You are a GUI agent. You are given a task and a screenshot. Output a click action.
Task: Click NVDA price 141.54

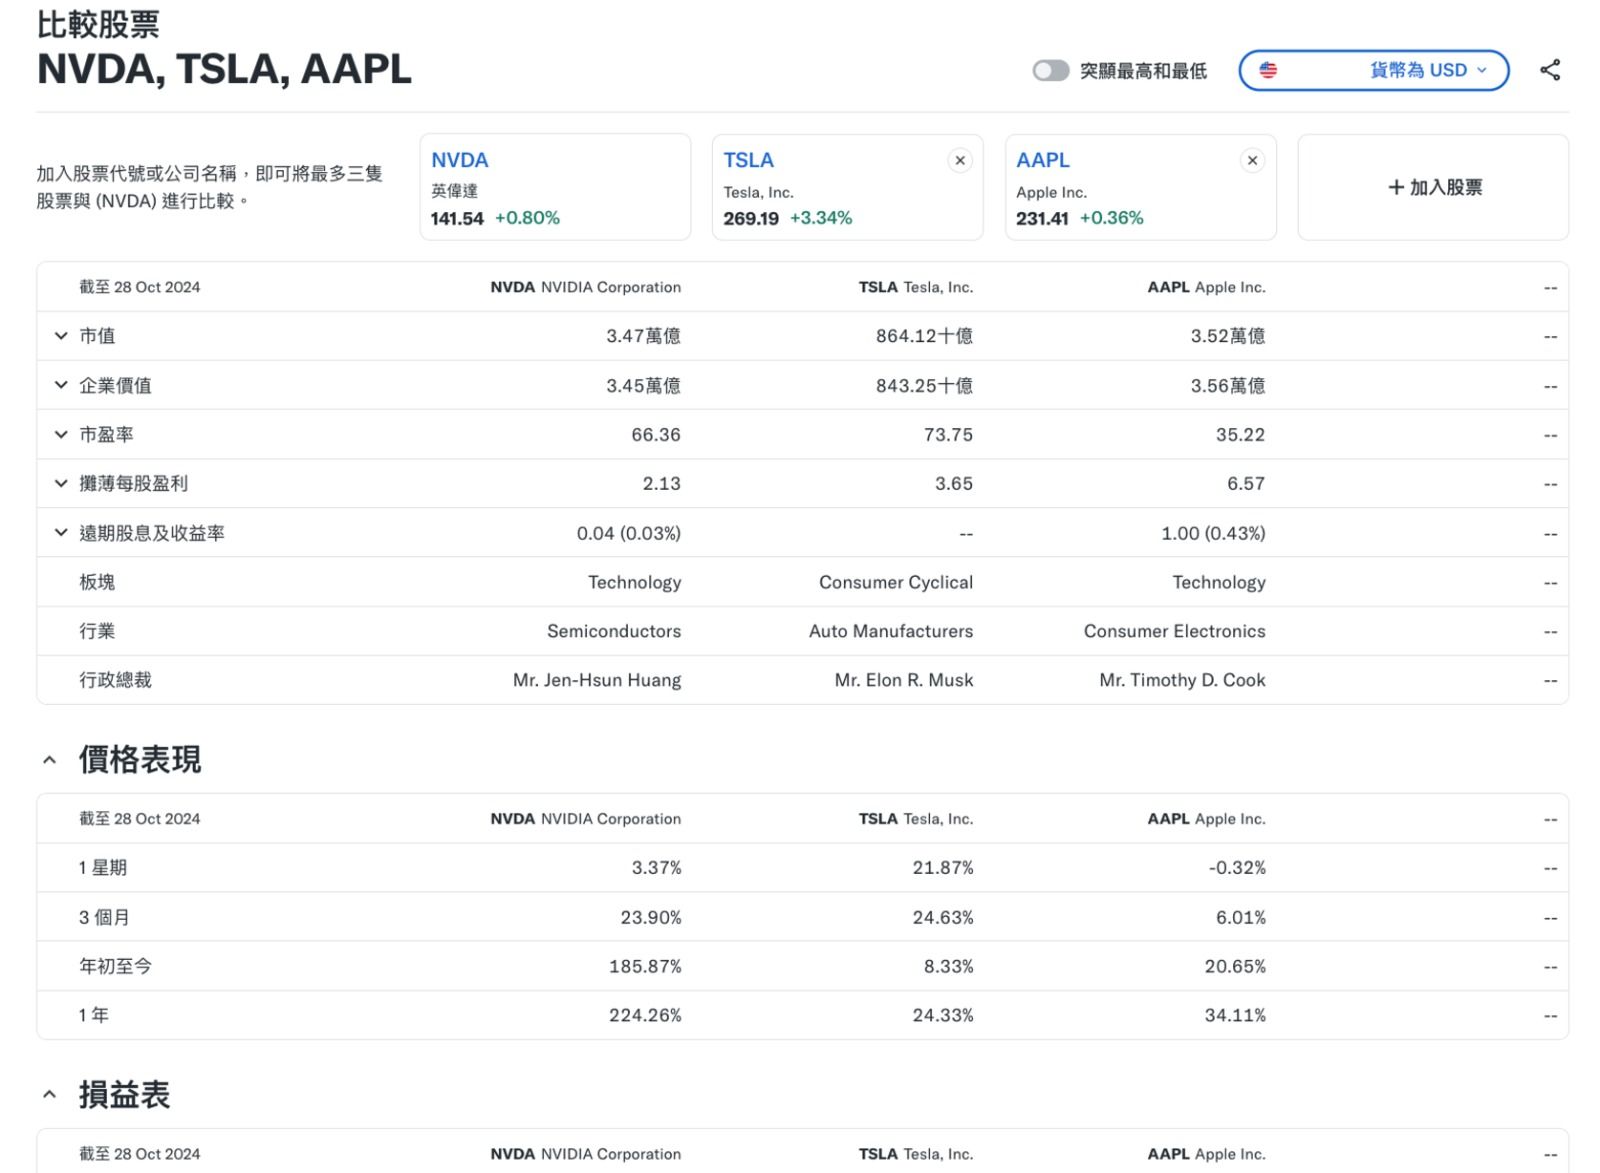pyautogui.click(x=457, y=218)
